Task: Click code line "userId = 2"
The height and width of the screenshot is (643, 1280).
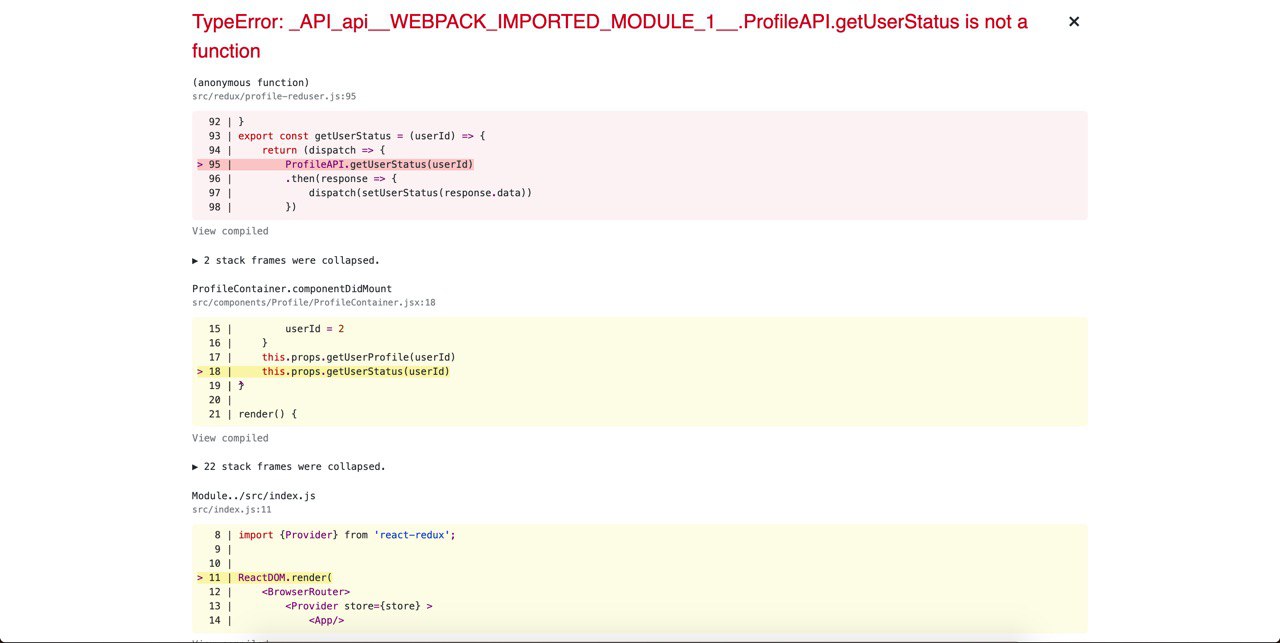Action: point(315,329)
